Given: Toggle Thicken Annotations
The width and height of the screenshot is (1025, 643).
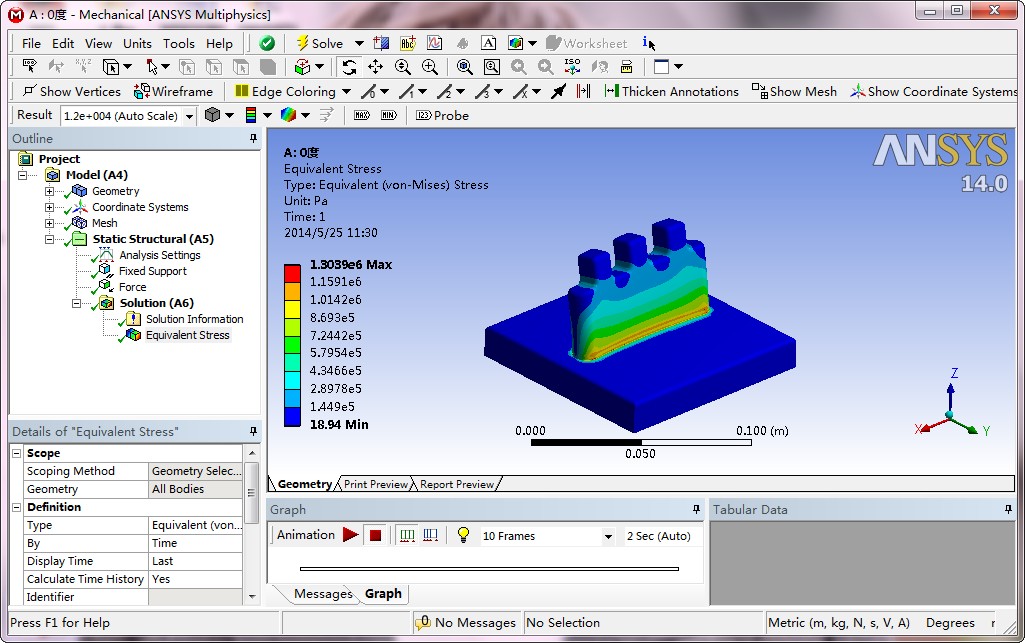Looking at the screenshot, I should (x=671, y=91).
